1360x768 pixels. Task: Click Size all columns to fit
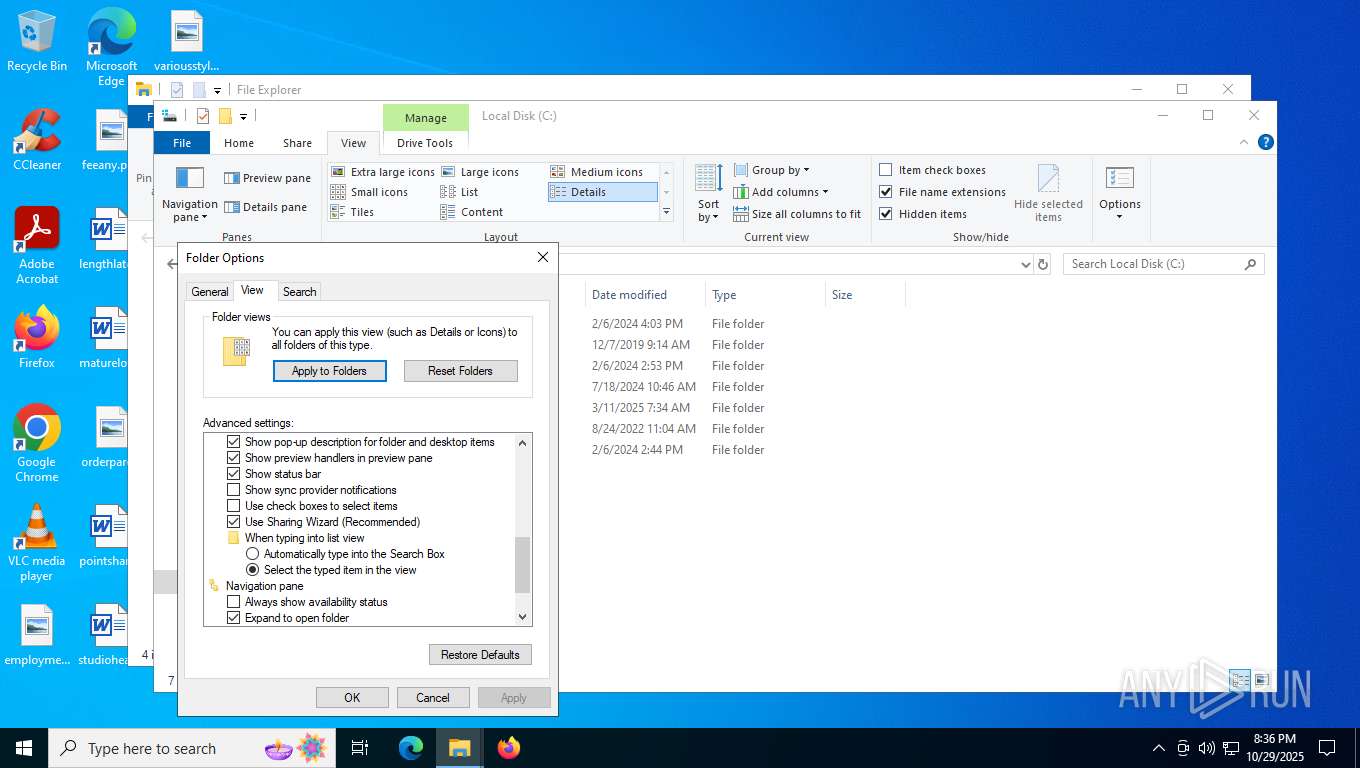(x=797, y=214)
